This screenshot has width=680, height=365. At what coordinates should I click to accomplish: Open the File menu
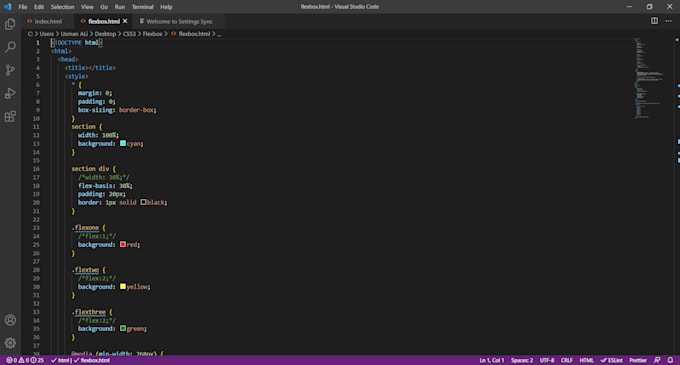pyautogui.click(x=23, y=7)
